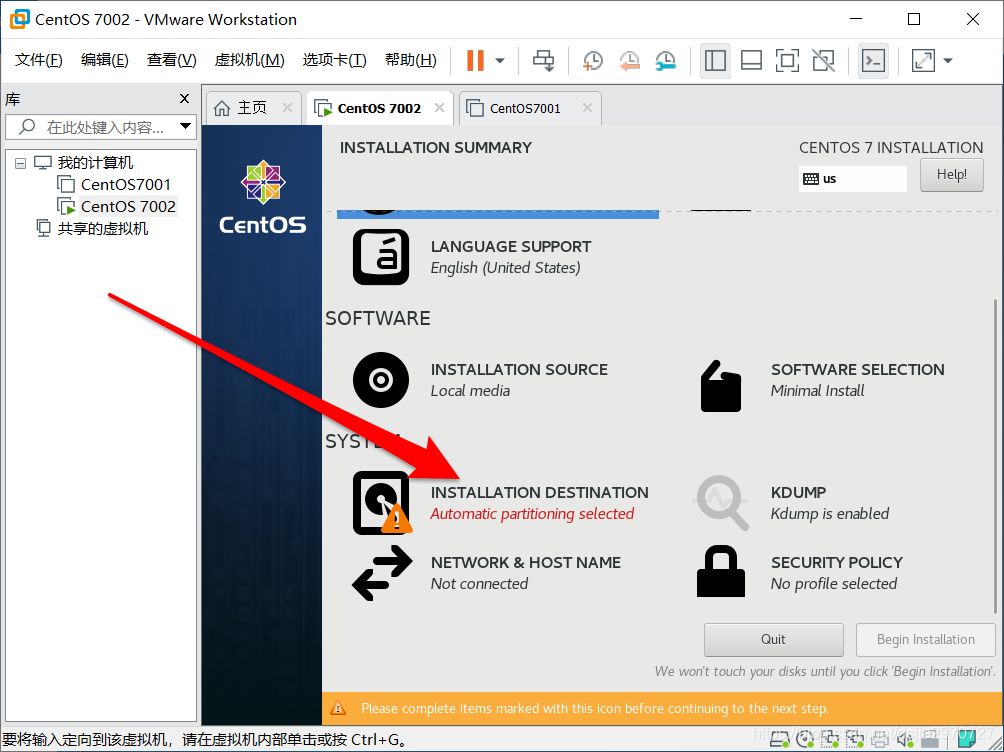Close the 库 library panel
1004x752 pixels.
click(184, 99)
